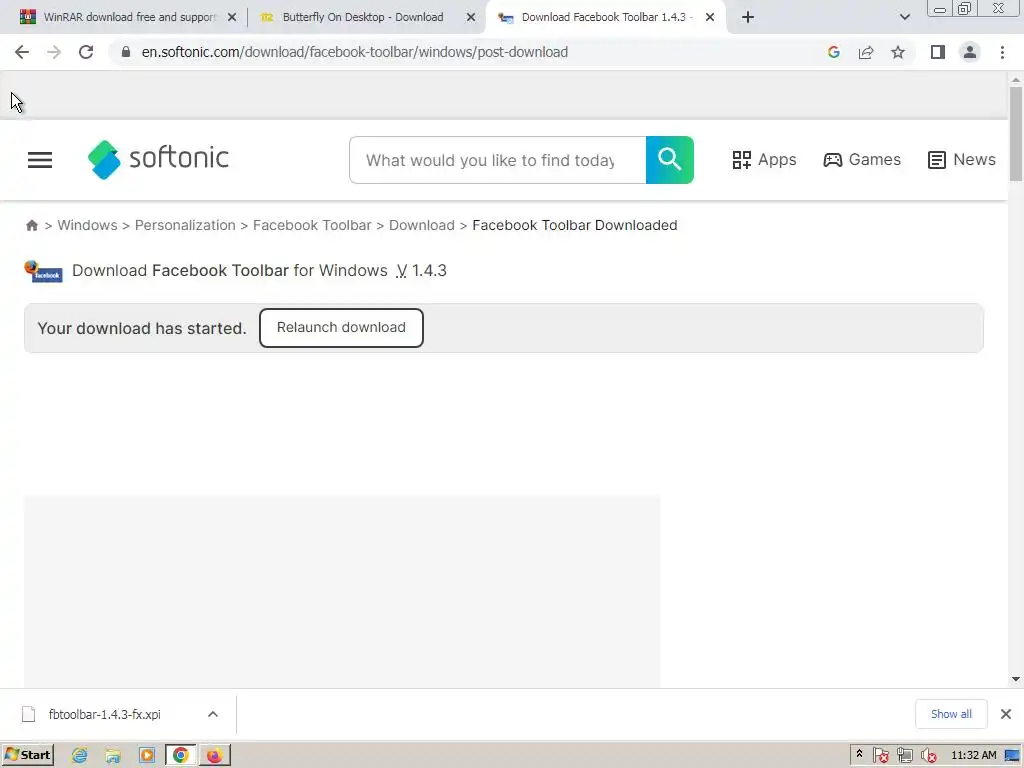Click the volume tray icon
1024x768 pixels.
[928, 756]
